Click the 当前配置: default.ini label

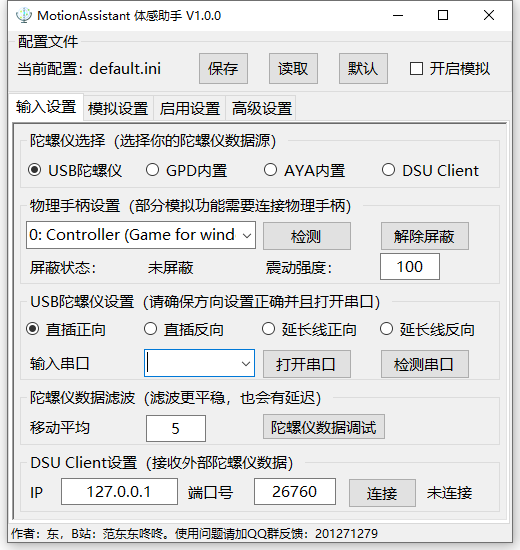click(x=89, y=69)
